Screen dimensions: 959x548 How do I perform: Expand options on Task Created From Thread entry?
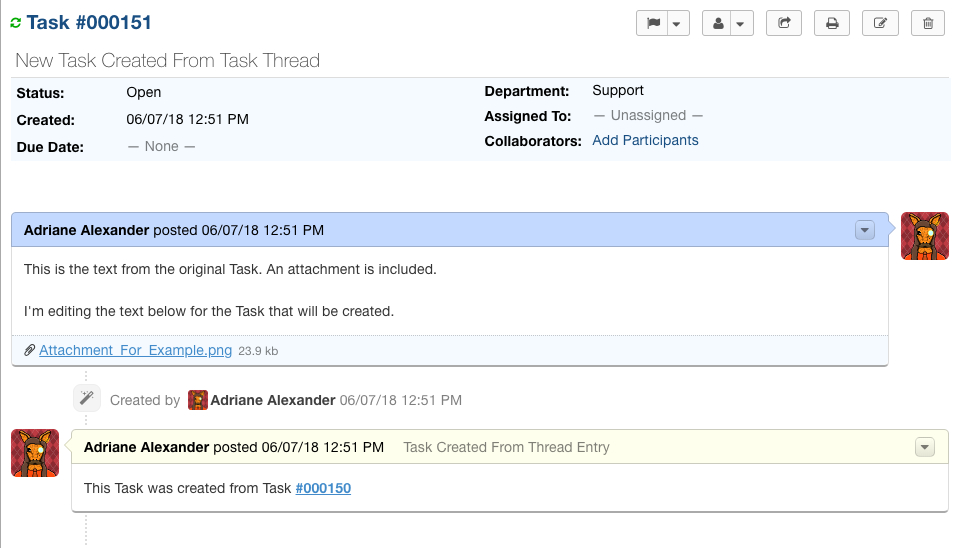tap(924, 447)
